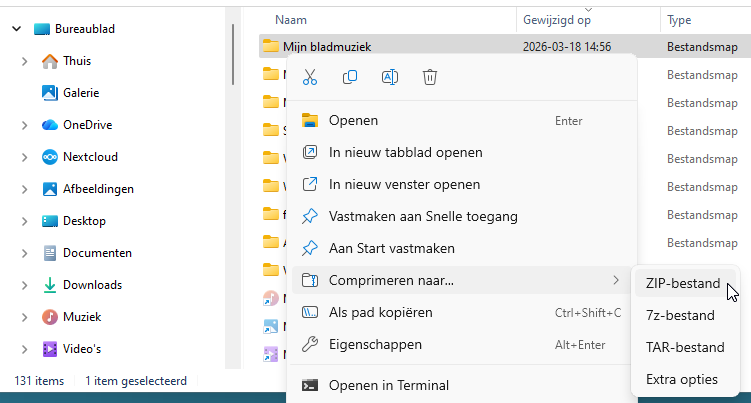Sort by the Naam column header

[291, 20]
